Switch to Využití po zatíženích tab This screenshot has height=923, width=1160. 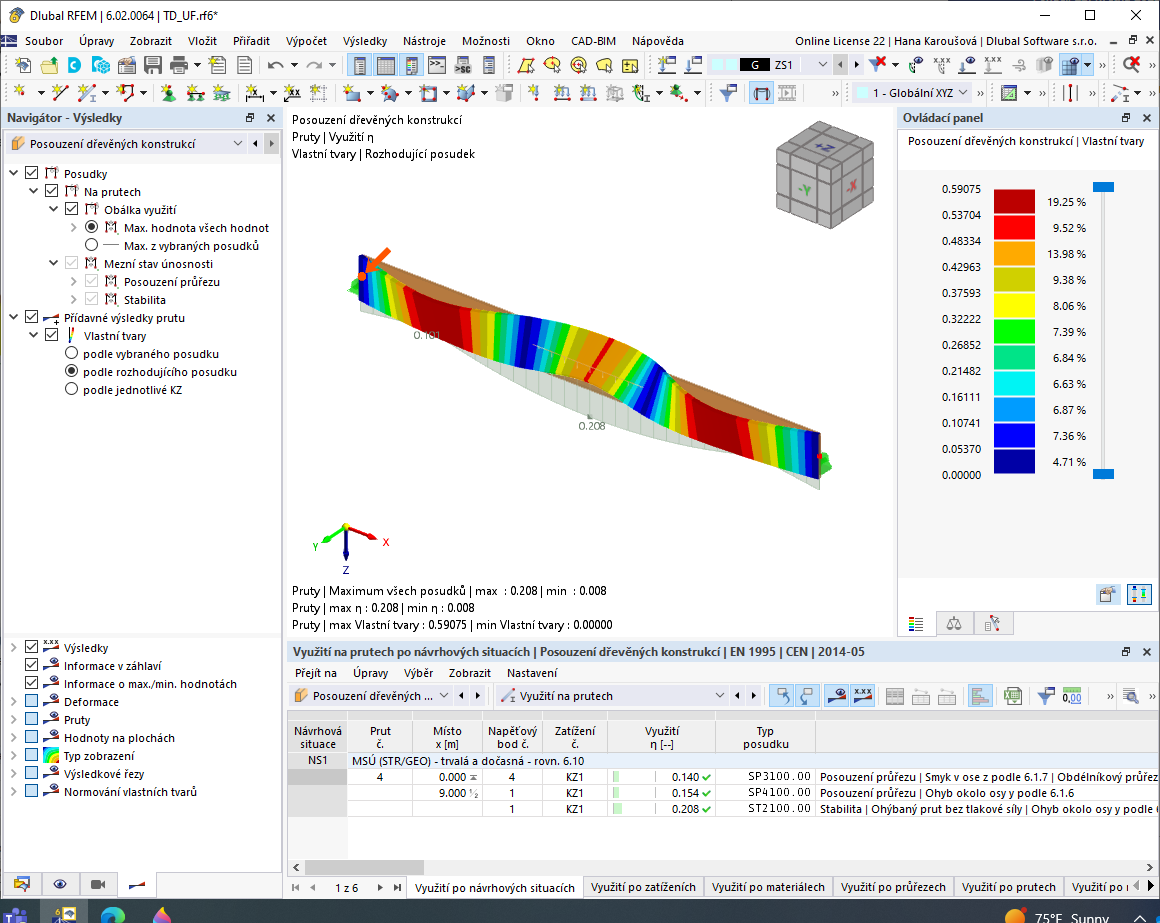pyautogui.click(x=643, y=887)
